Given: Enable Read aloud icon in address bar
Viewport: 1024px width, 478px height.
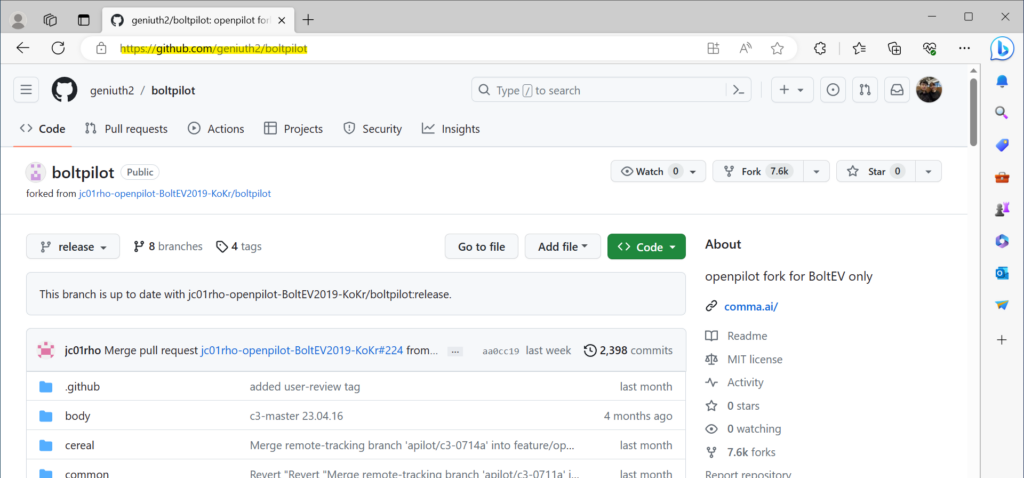Looking at the screenshot, I should (x=745, y=48).
